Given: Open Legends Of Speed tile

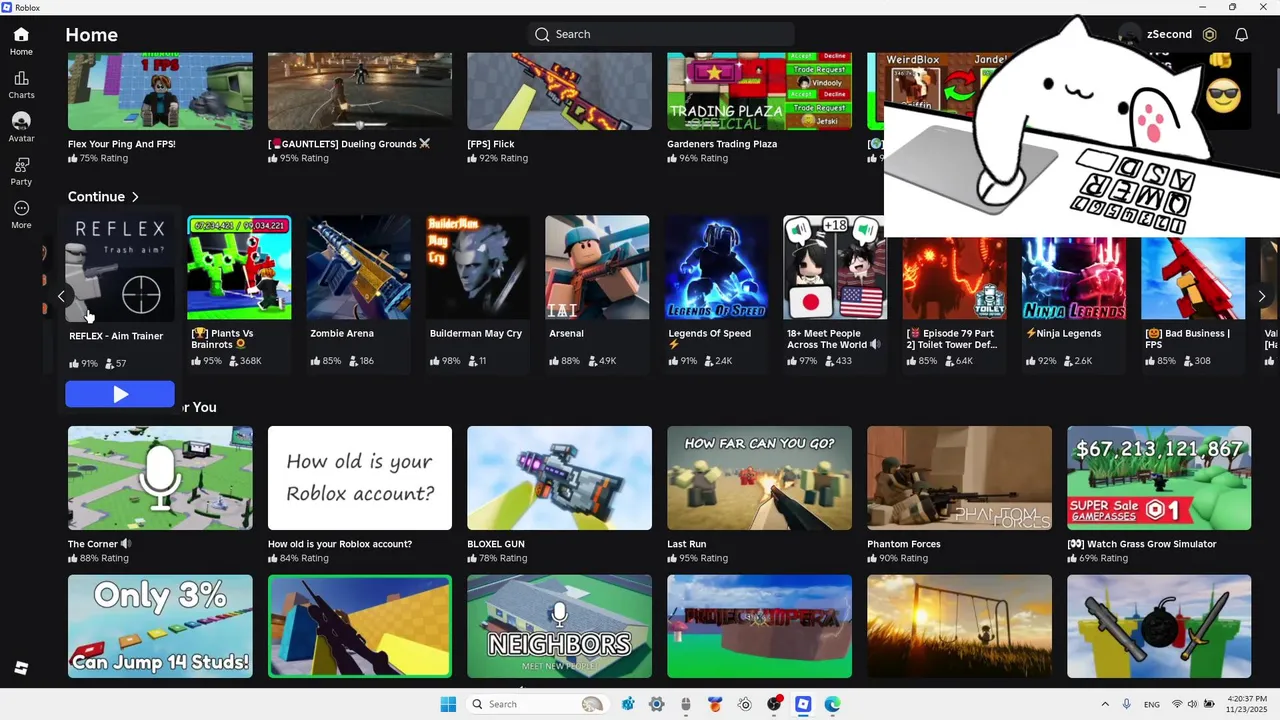Looking at the screenshot, I should pyautogui.click(x=717, y=268).
